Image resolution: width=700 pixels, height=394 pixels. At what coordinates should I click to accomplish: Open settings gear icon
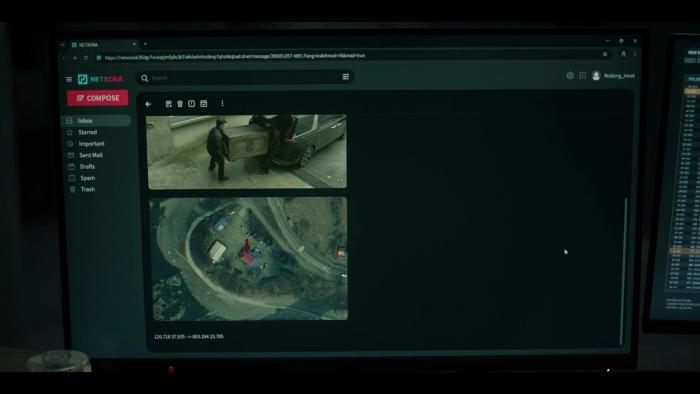tap(570, 75)
